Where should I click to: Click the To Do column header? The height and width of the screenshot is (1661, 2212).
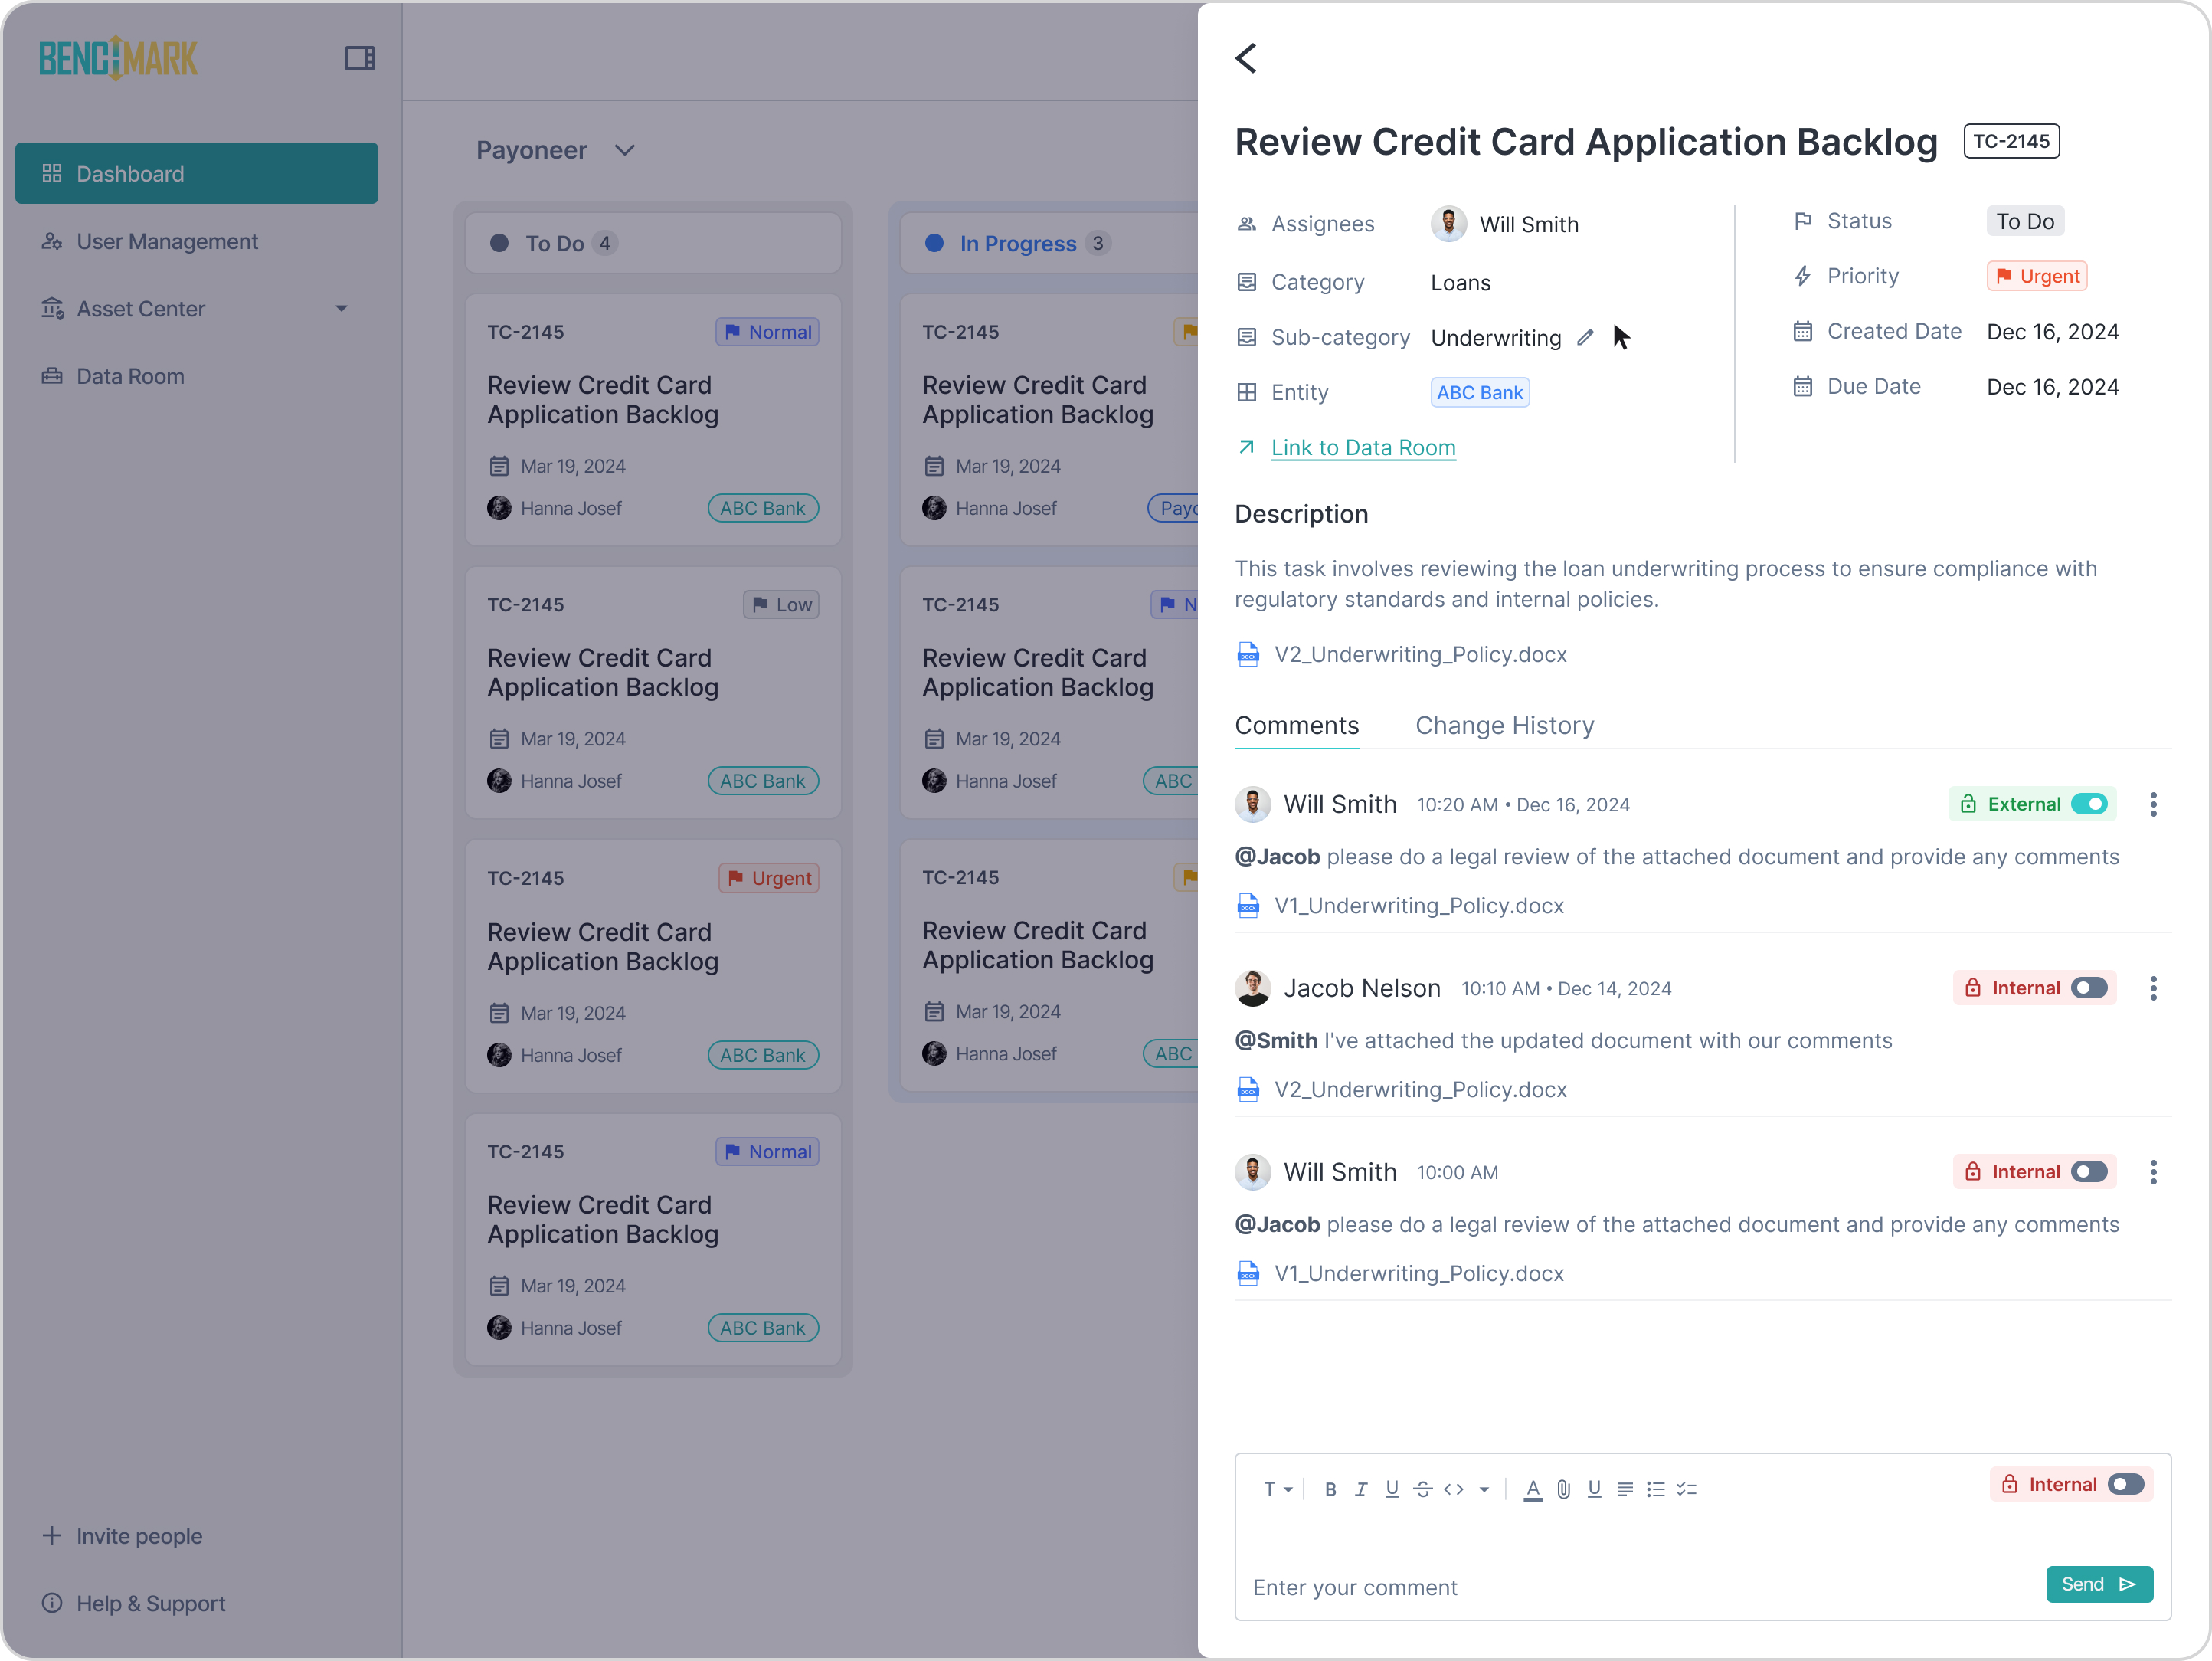pyautogui.click(x=653, y=244)
